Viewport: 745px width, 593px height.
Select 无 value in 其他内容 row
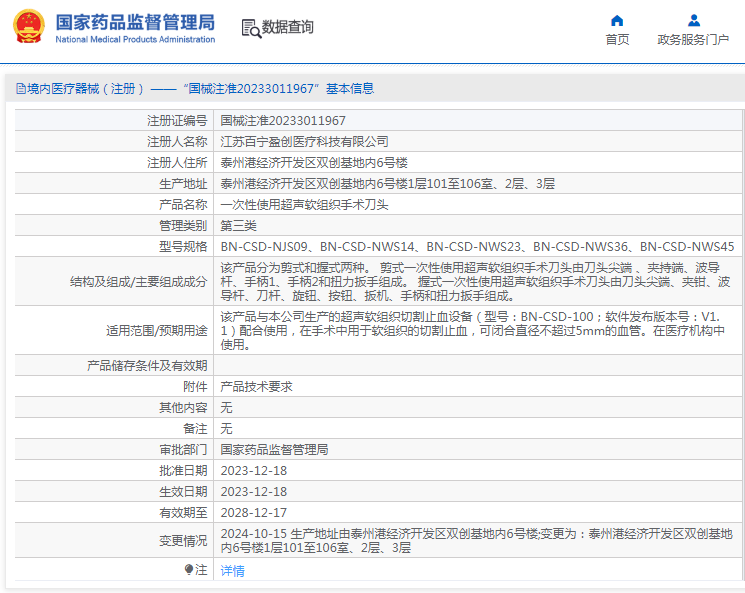coord(226,408)
